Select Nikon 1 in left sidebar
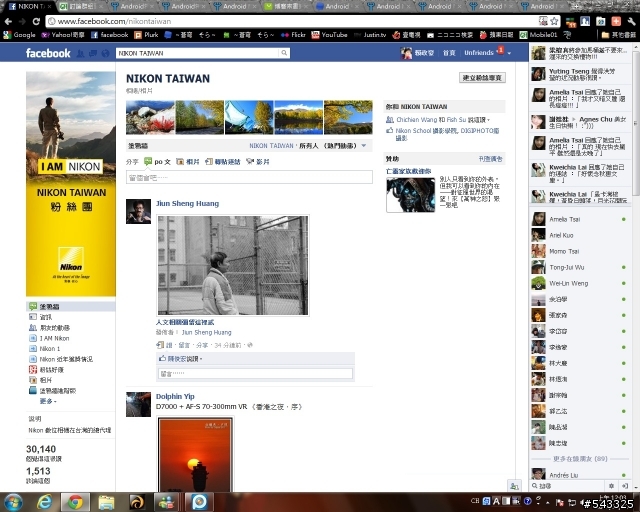Image resolution: width=640 pixels, height=512 pixels. coord(49,349)
